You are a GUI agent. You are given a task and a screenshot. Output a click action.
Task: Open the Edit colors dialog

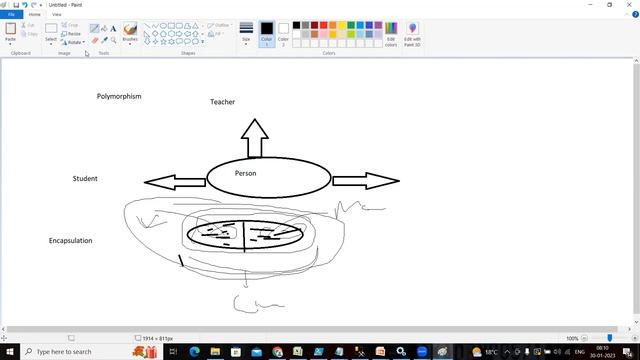tap(391, 34)
